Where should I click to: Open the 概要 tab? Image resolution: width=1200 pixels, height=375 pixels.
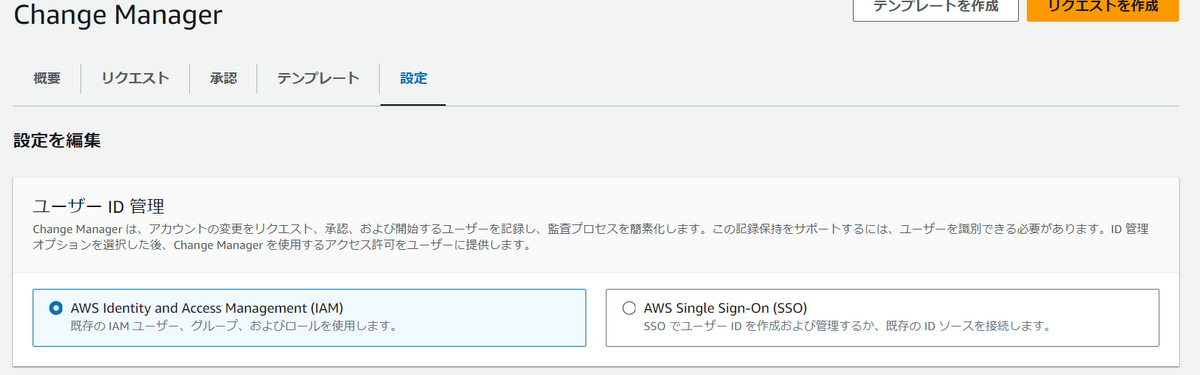click(46, 78)
